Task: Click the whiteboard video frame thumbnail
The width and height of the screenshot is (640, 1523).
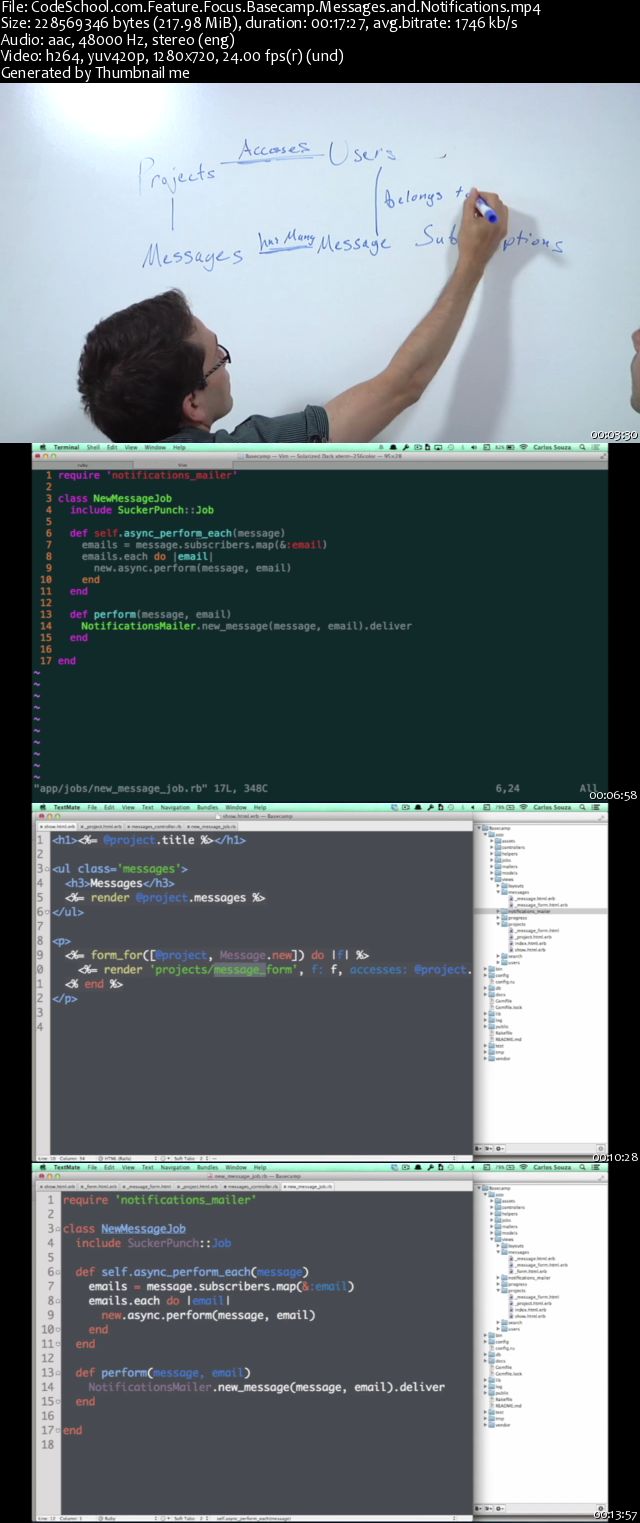Action: (x=320, y=262)
